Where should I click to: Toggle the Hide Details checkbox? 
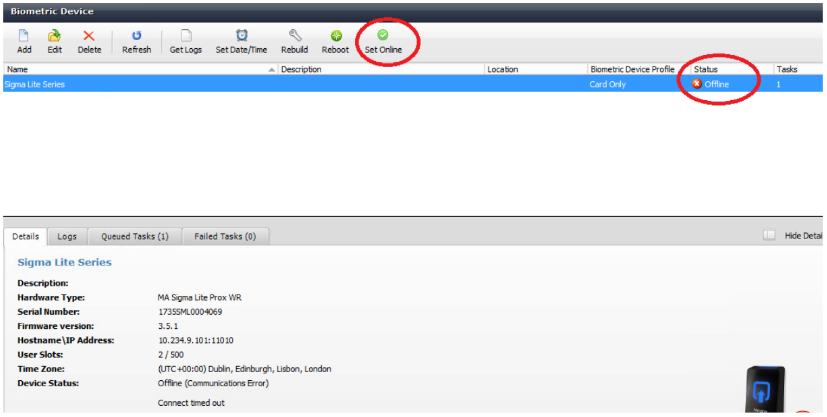(x=769, y=235)
